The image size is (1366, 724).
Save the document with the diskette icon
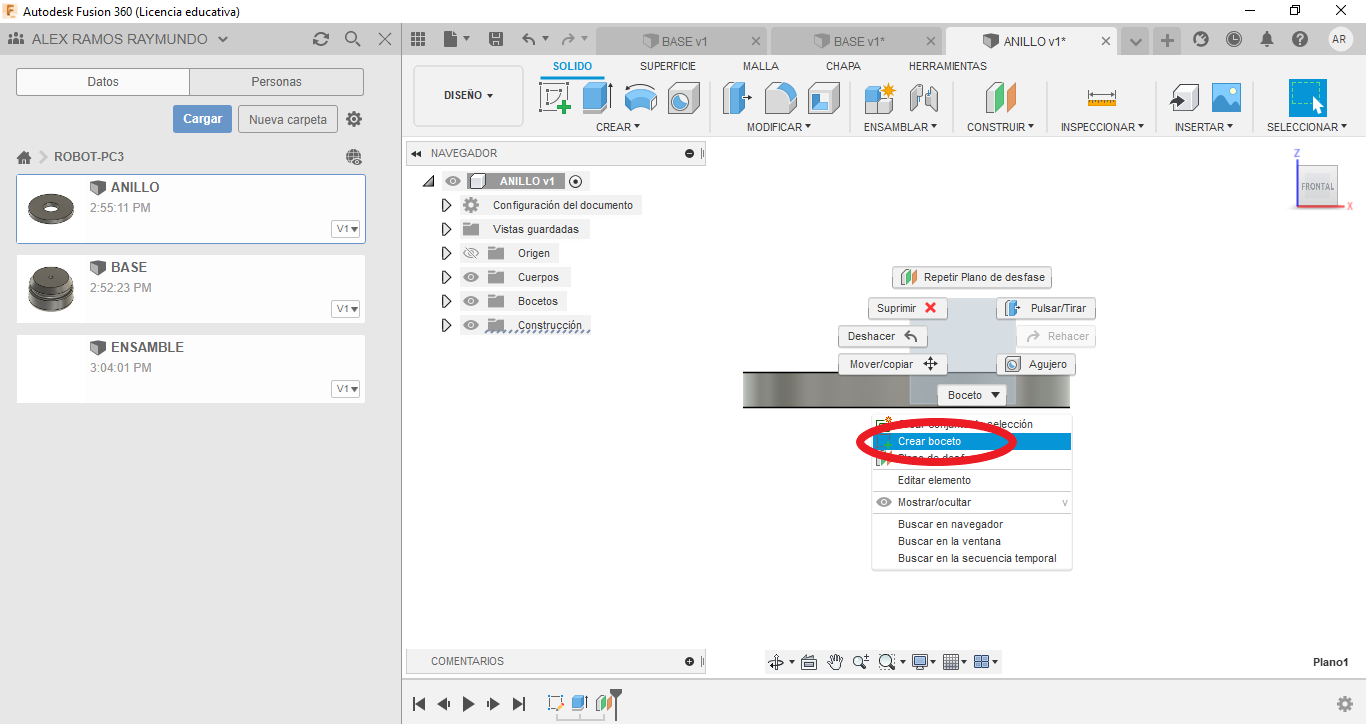495,40
